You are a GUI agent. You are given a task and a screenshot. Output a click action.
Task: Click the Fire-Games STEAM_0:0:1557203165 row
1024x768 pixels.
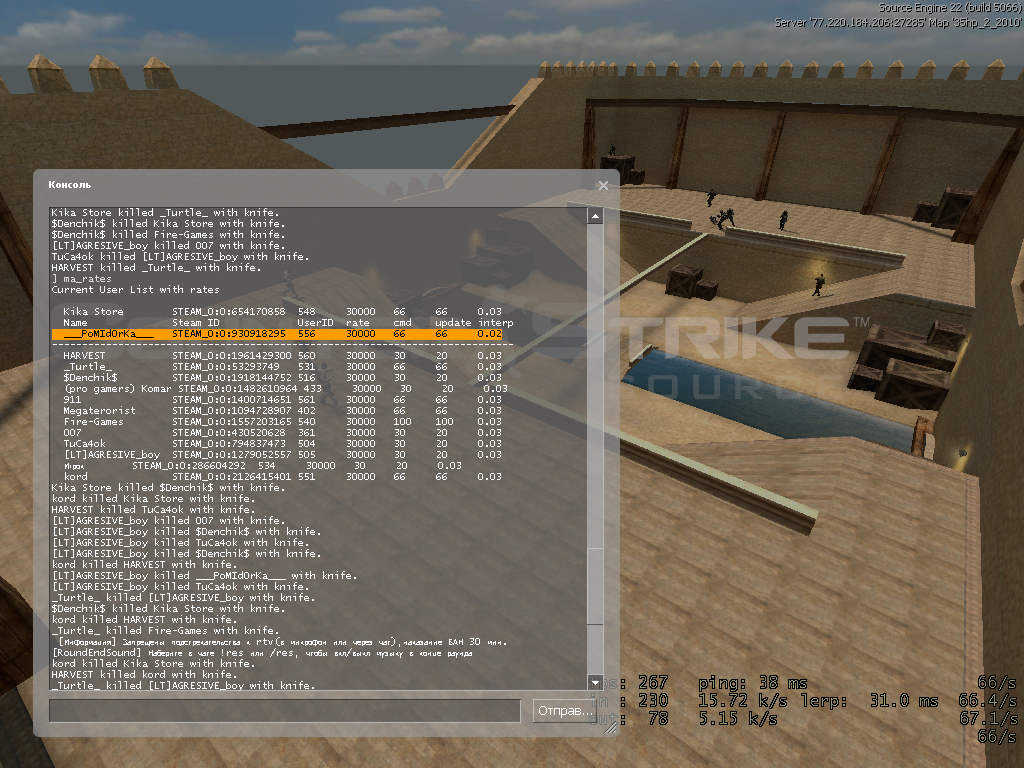click(282, 422)
